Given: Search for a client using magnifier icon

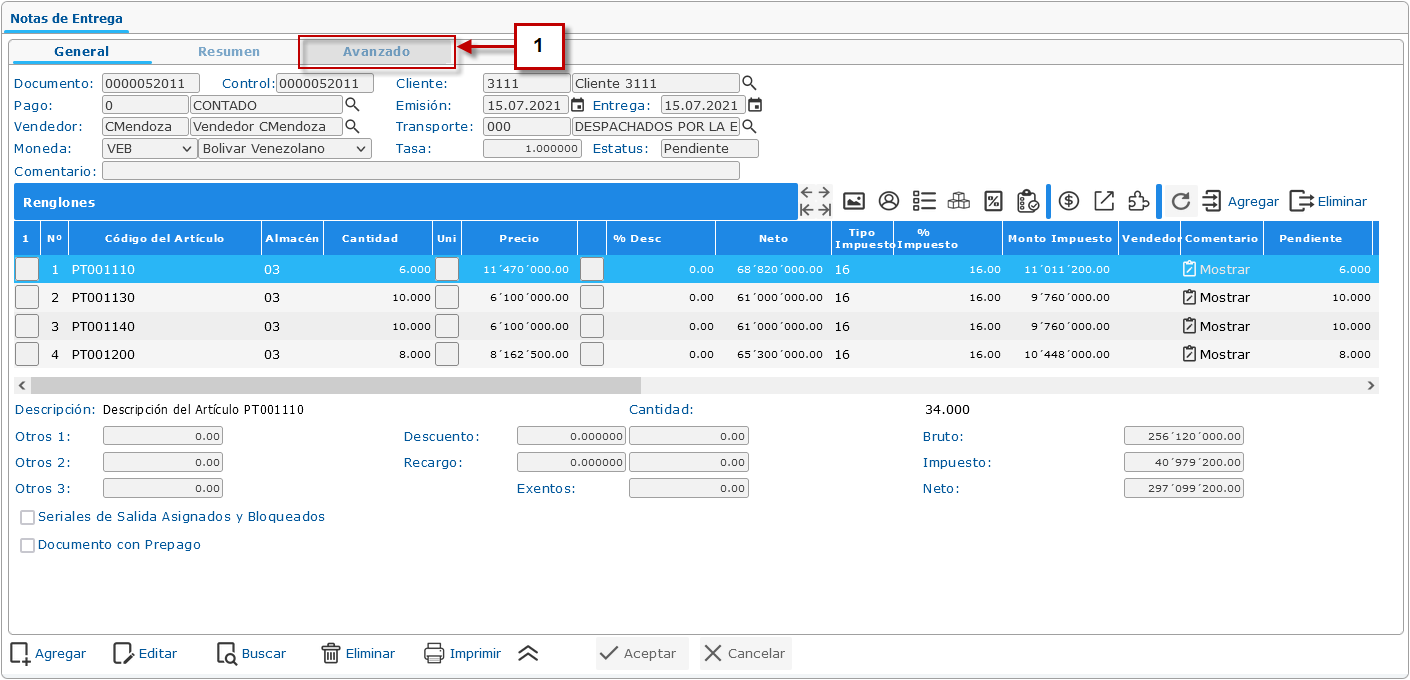Looking at the screenshot, I should (749, 83).
